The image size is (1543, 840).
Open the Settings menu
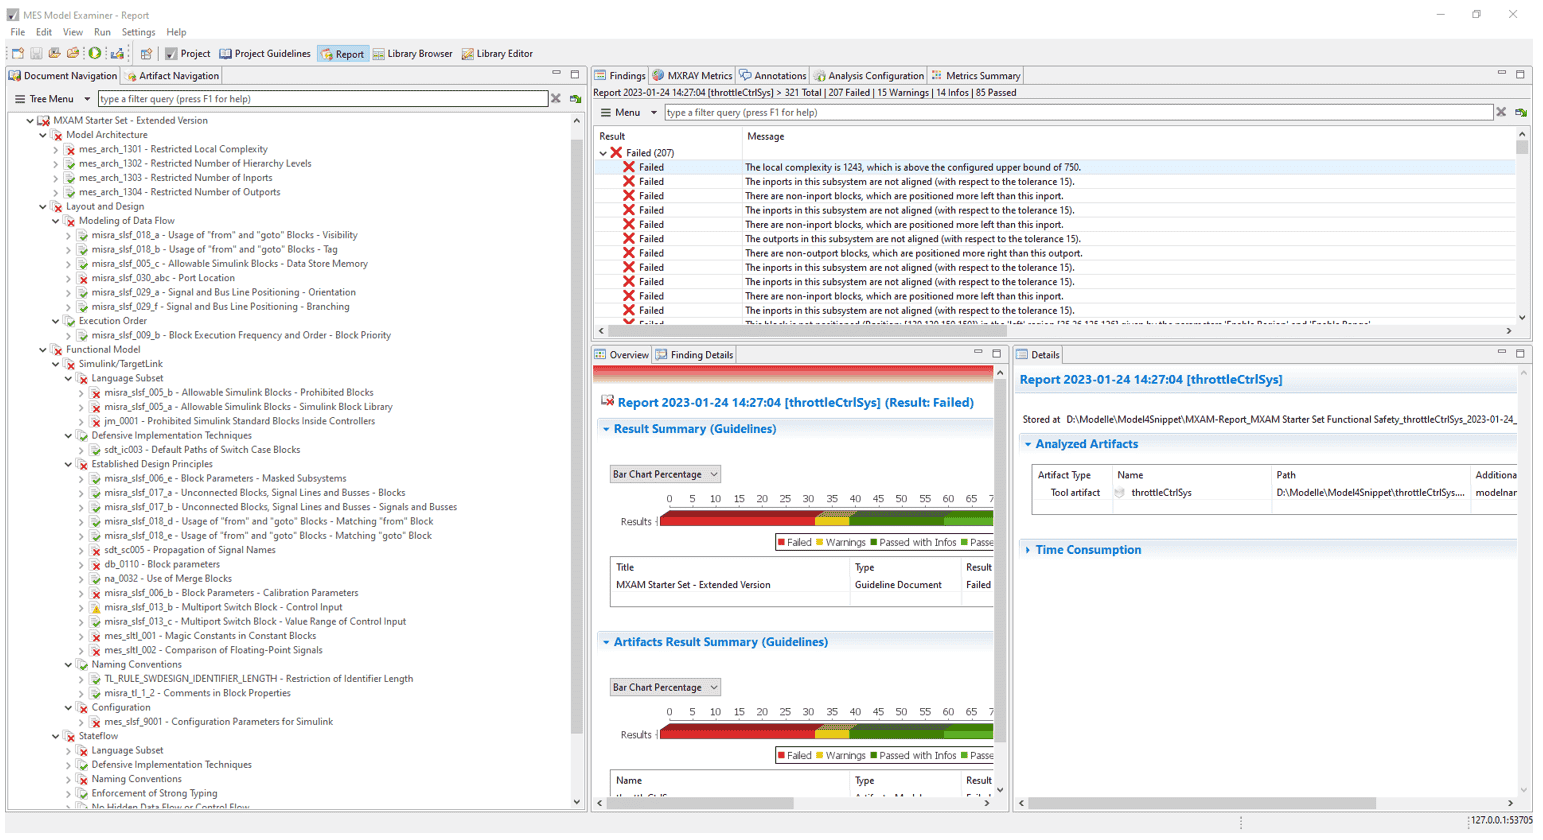click(x=138, y=32)
